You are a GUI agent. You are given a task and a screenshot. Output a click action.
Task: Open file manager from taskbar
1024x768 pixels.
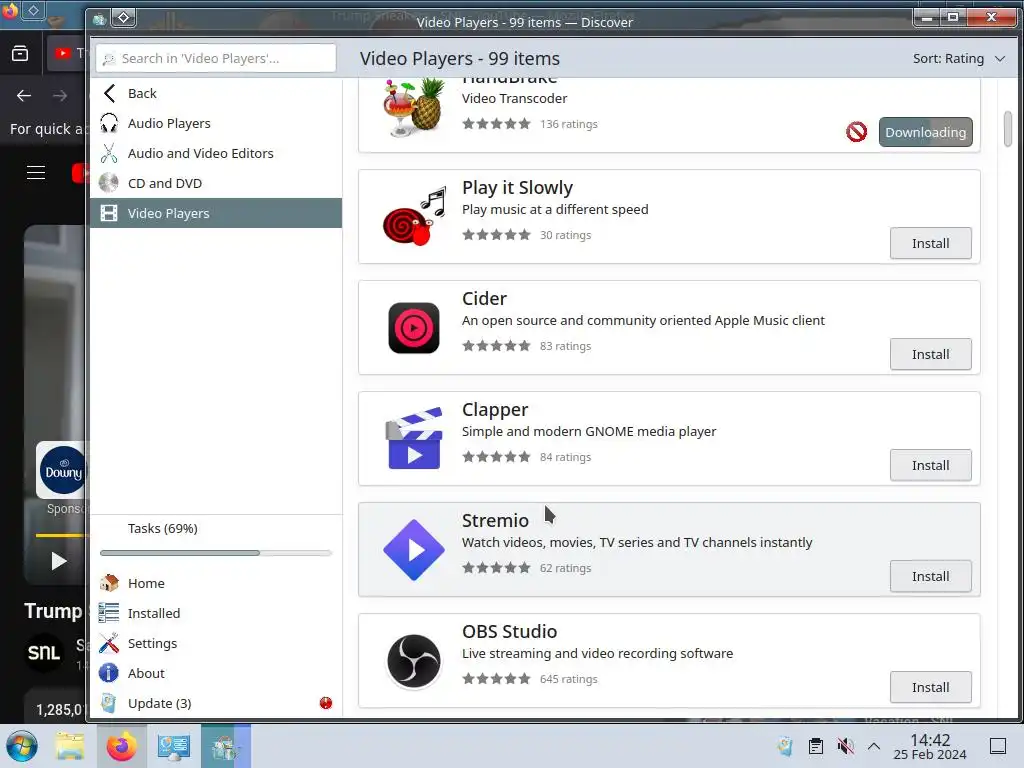(70, 746)
